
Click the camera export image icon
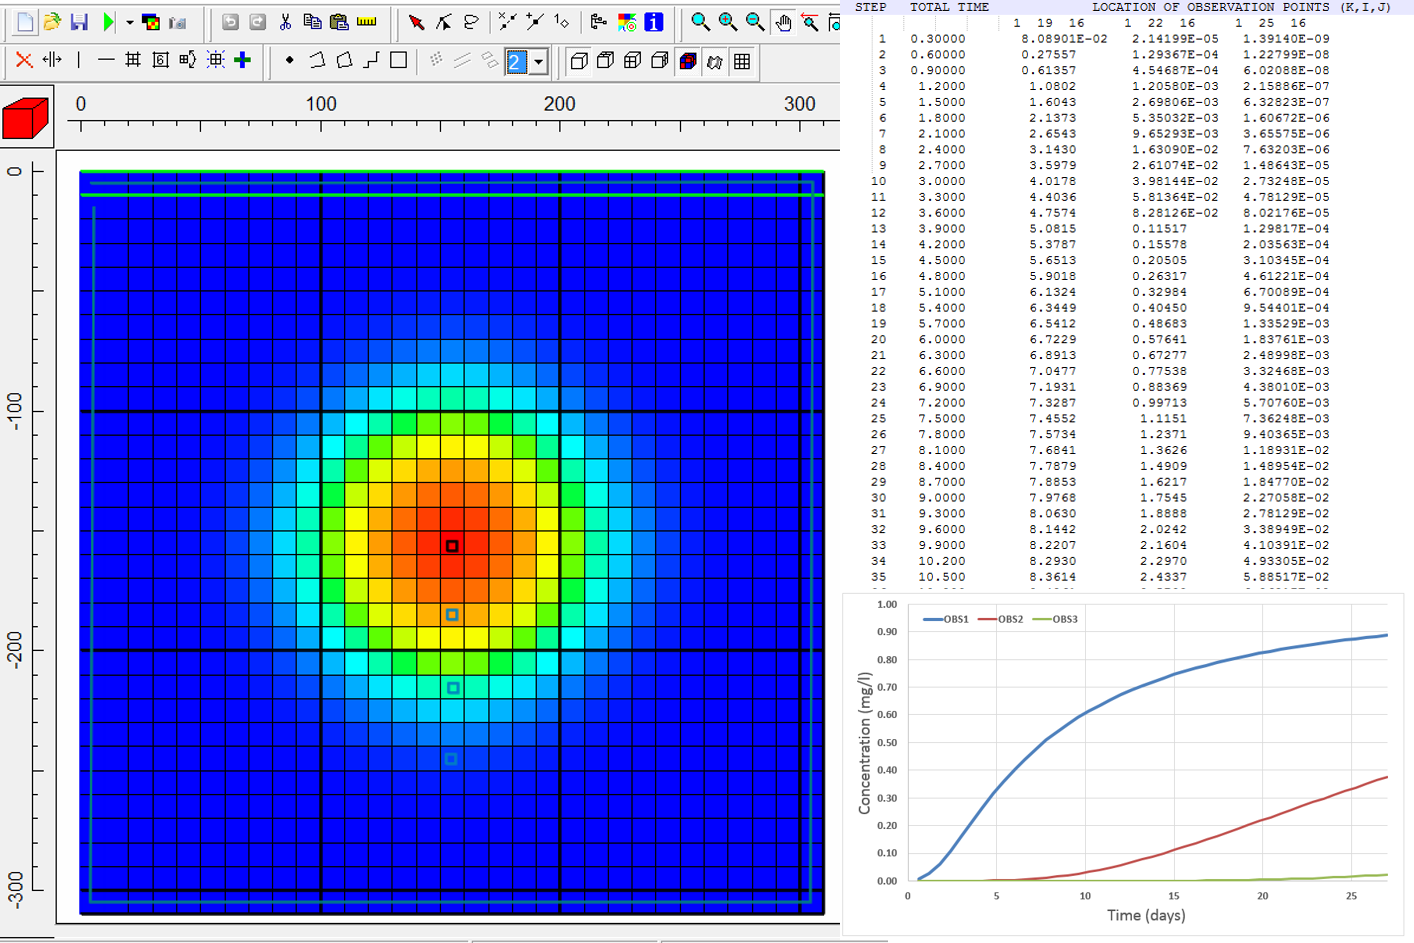click(x=178, y=22)
